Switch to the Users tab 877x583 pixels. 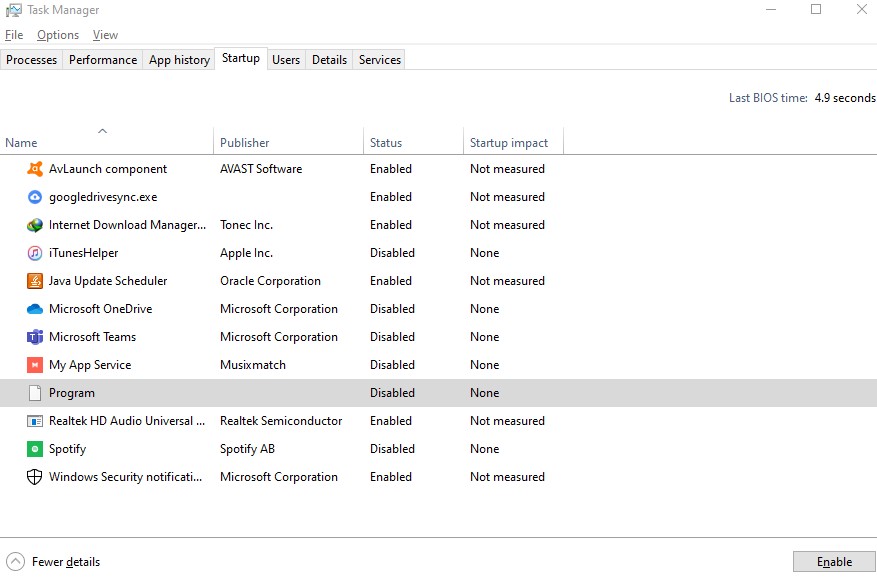286,59
